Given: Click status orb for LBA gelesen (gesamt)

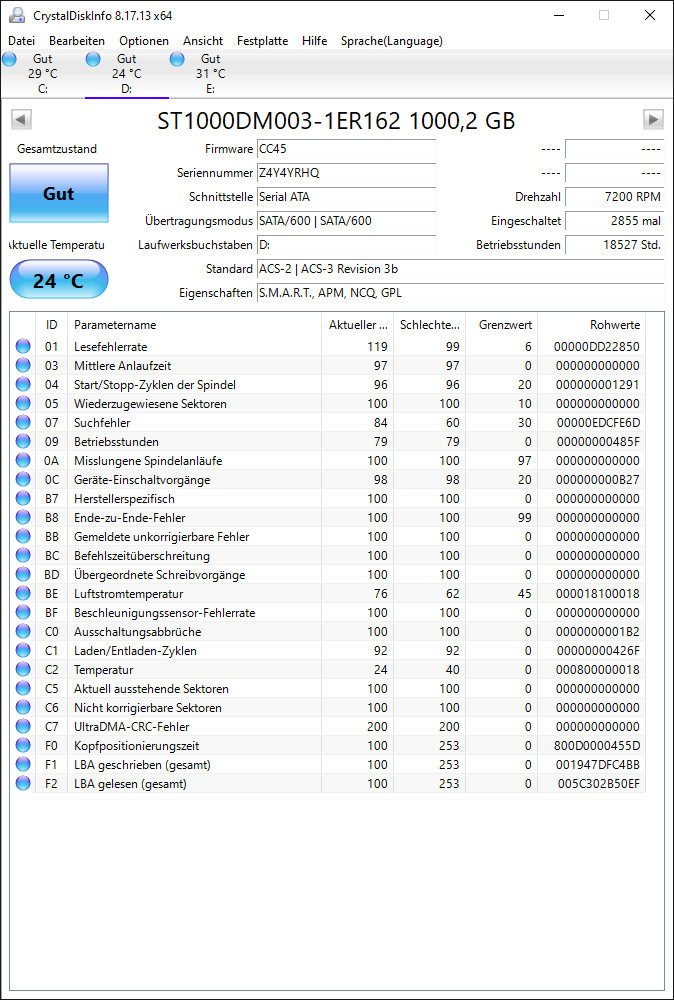Looking at the screenshot, I should (23, 783).
